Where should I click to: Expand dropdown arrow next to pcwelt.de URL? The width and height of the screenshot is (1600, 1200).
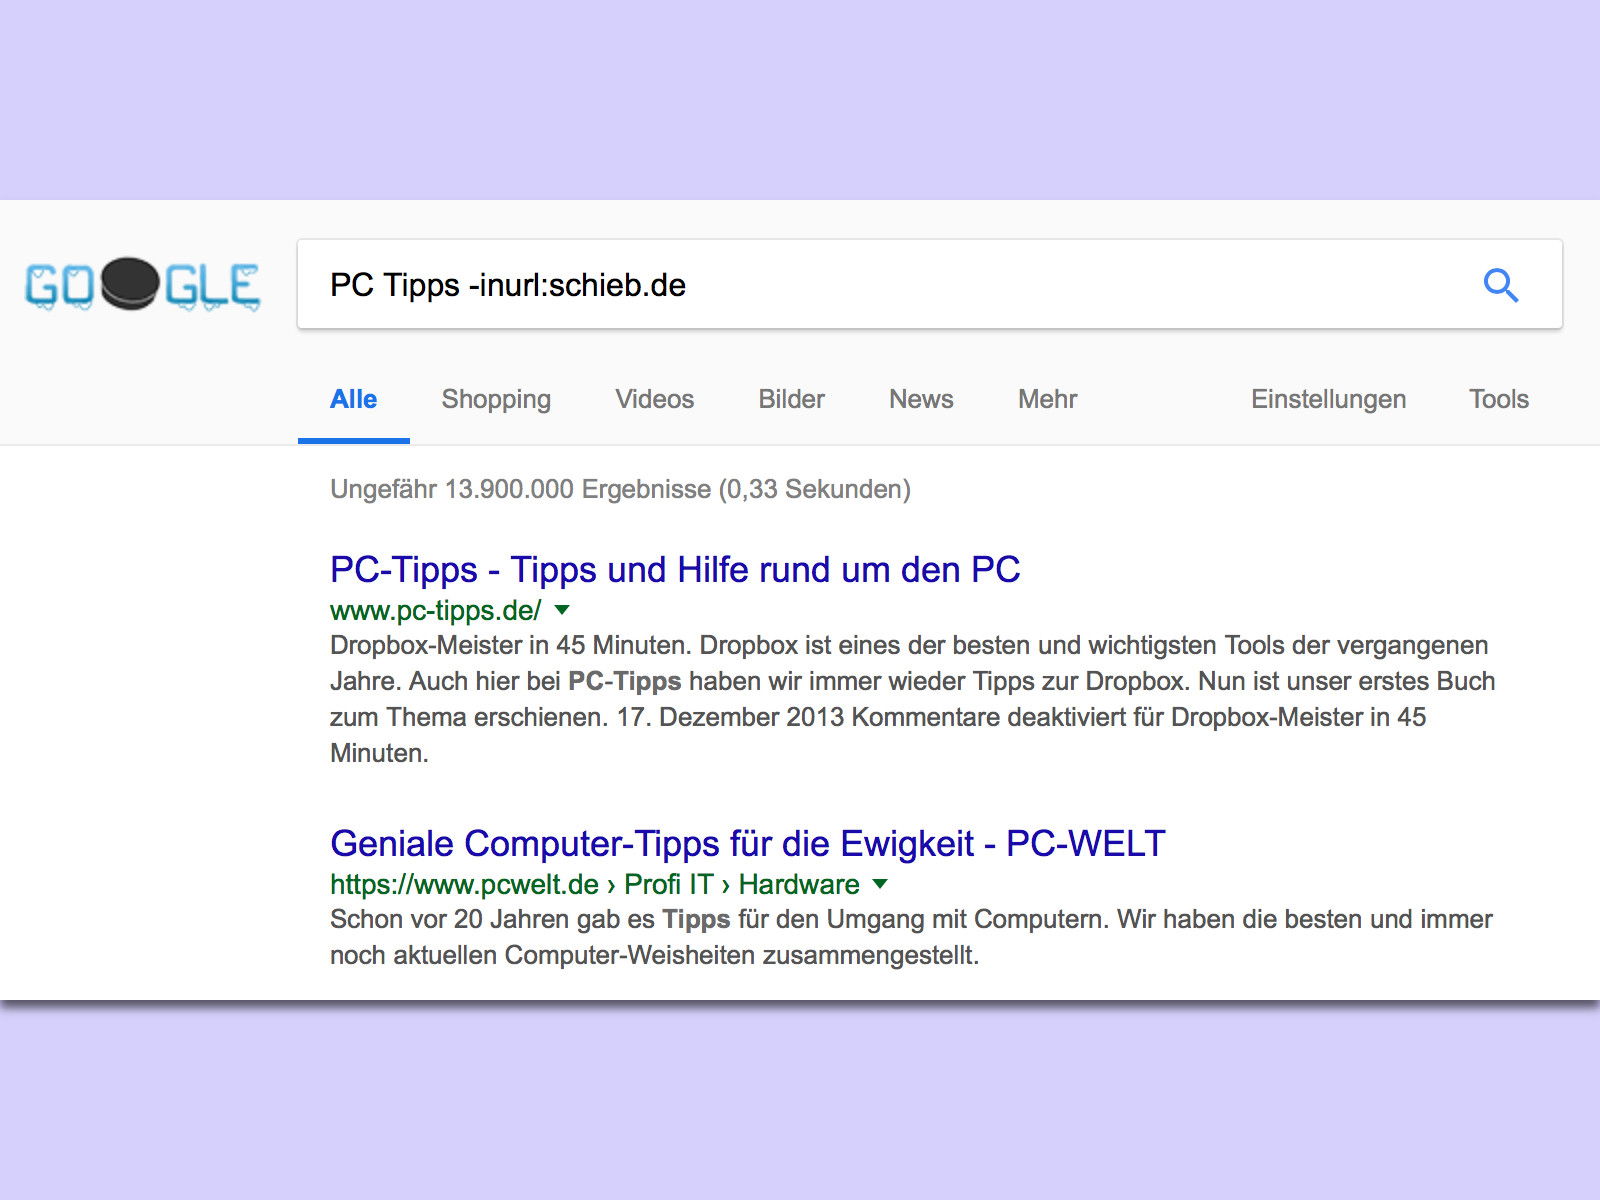880,883
